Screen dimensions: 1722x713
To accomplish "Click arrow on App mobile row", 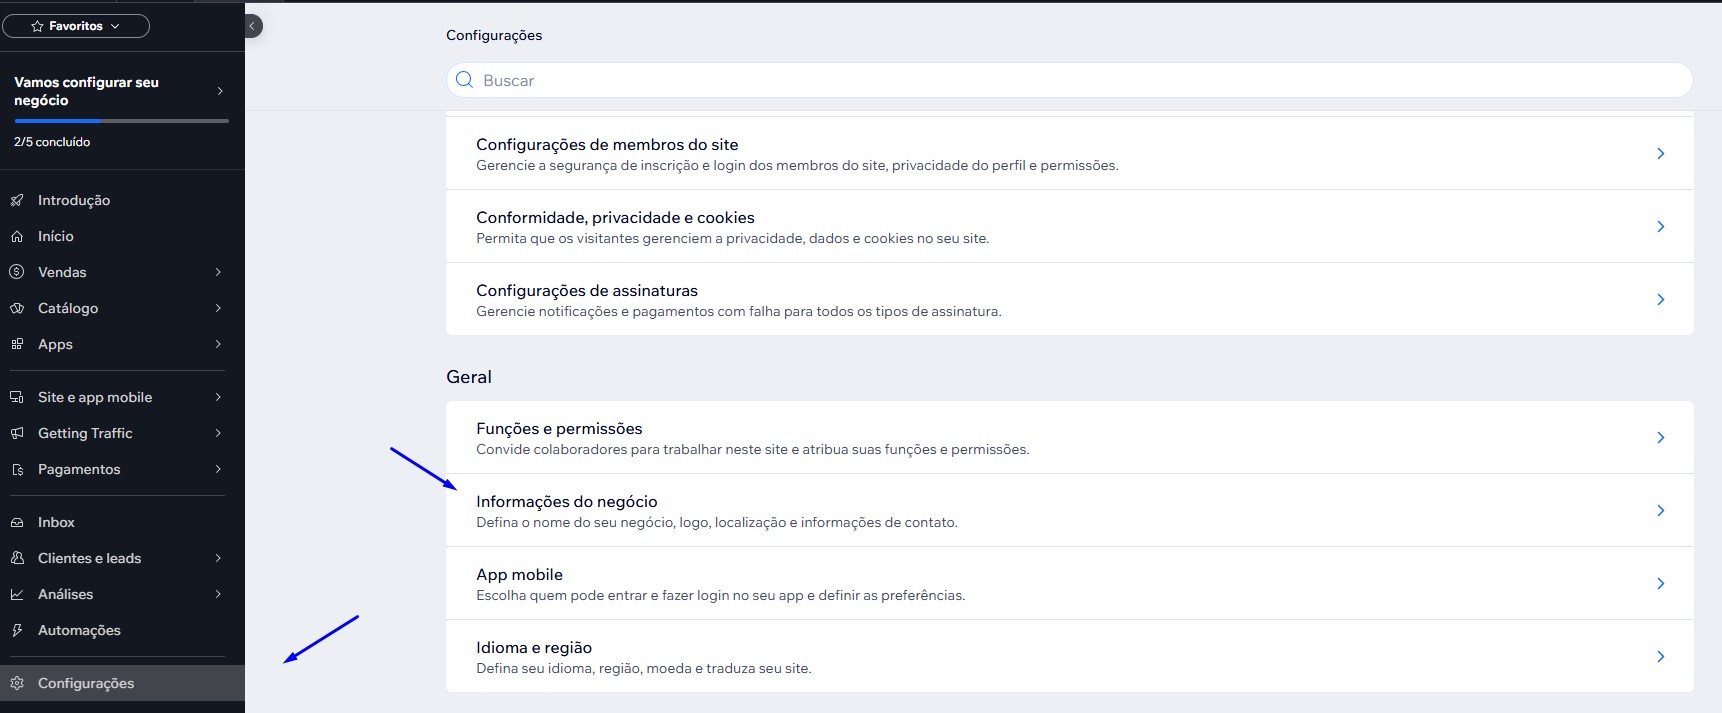I will (1660, 583).
